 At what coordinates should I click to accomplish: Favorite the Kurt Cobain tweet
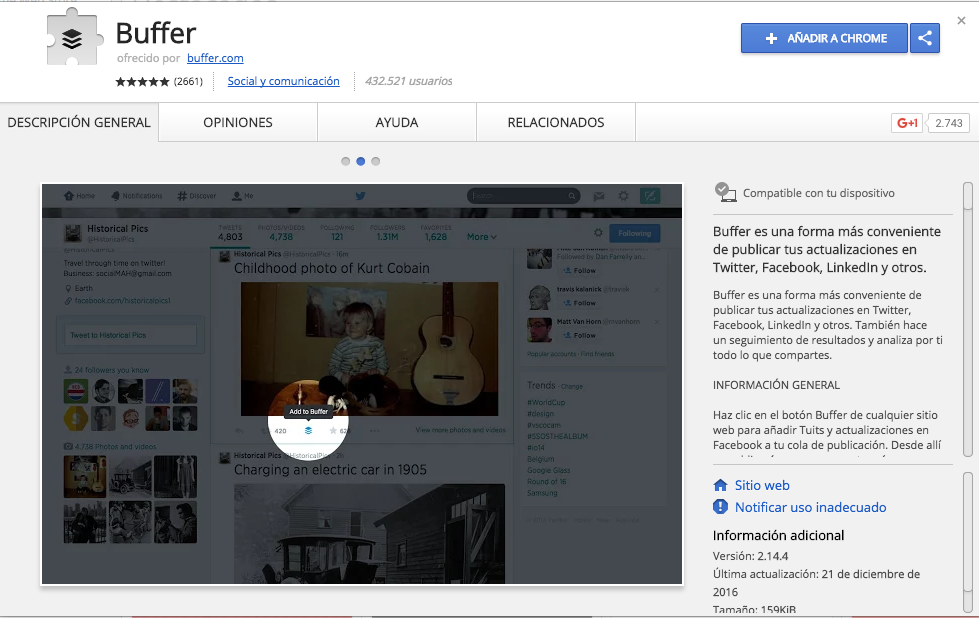click(x=333, y=431)
